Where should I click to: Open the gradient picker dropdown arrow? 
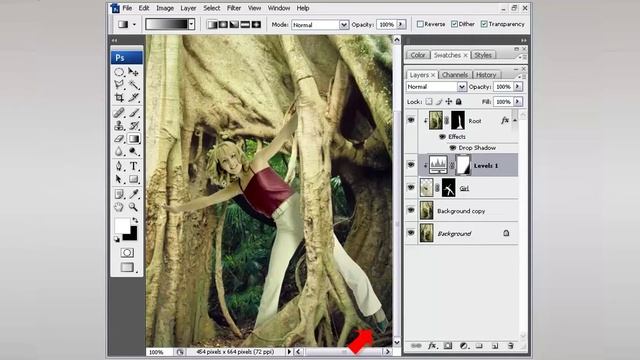[x=191, y=24]
